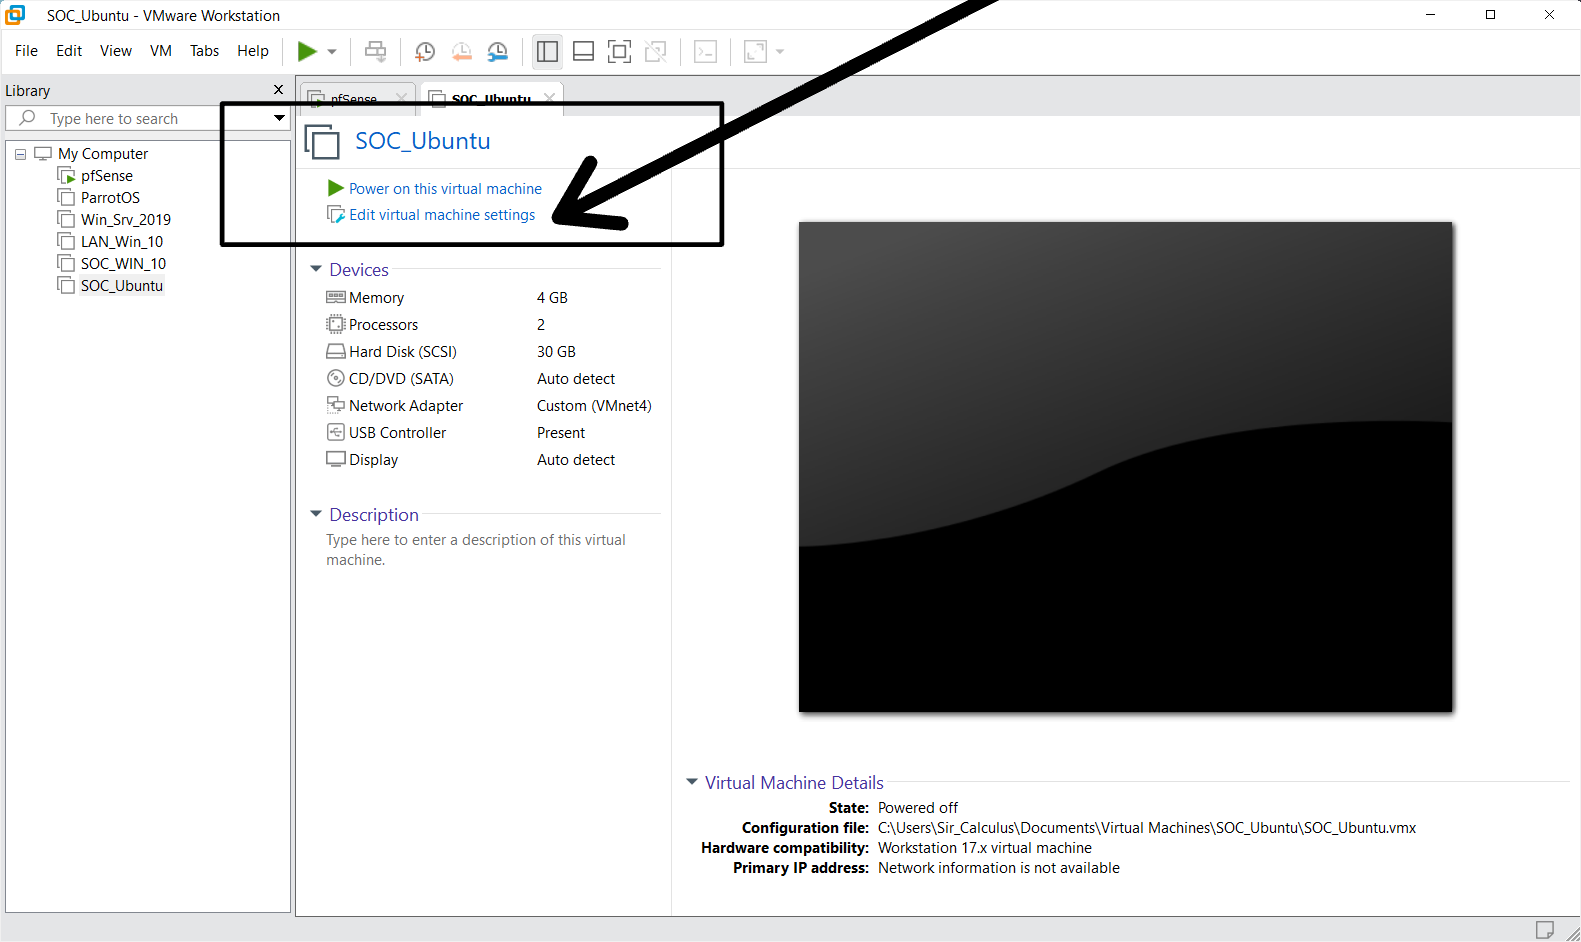Collapse the My Computer tree node

20,154
